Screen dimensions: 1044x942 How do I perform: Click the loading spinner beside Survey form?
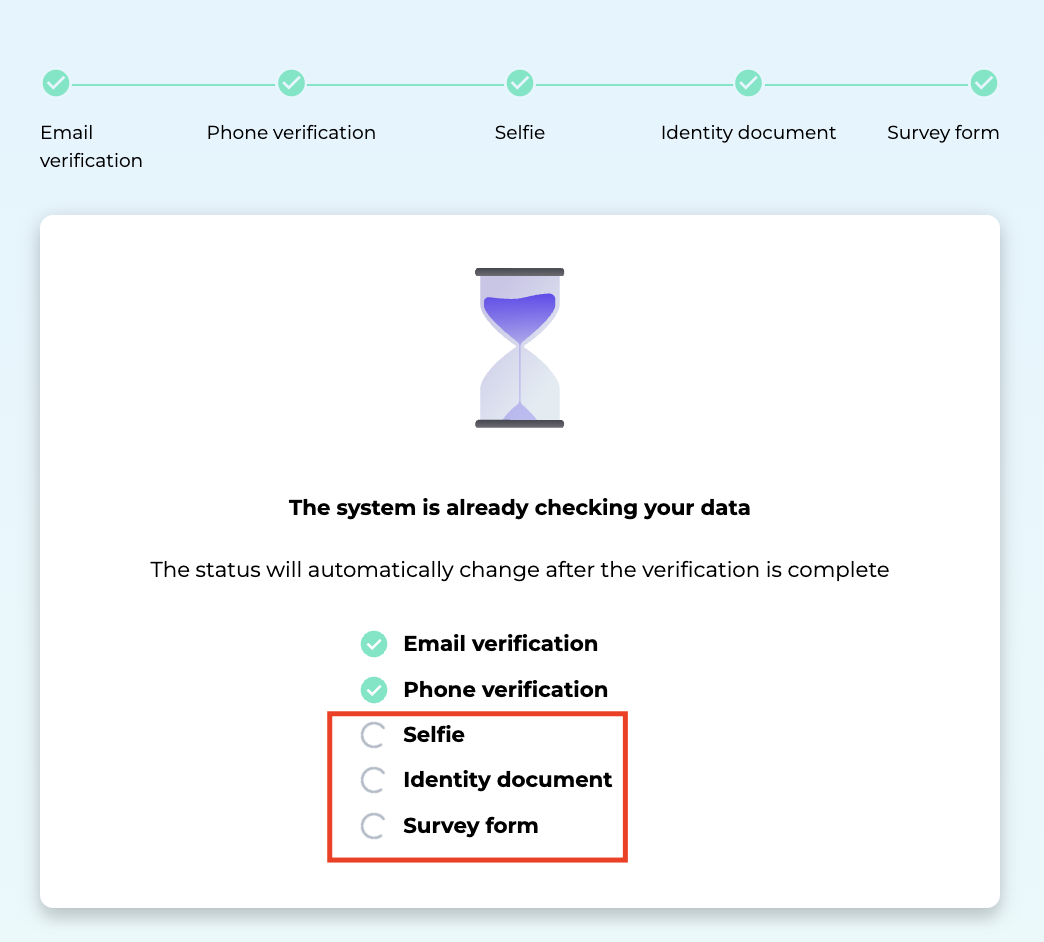tap(373, 826)
